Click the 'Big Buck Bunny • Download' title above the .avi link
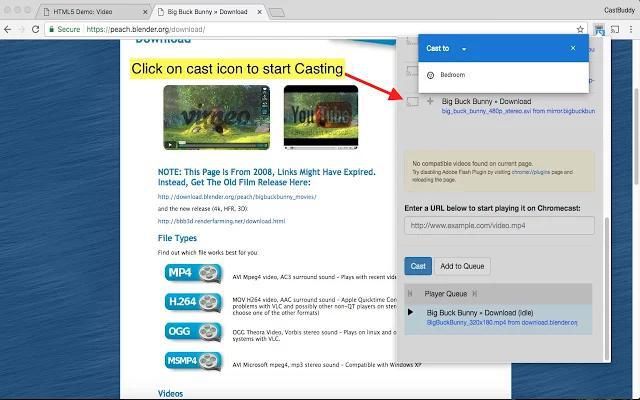 pyautogui.click(x=486, y=101)
